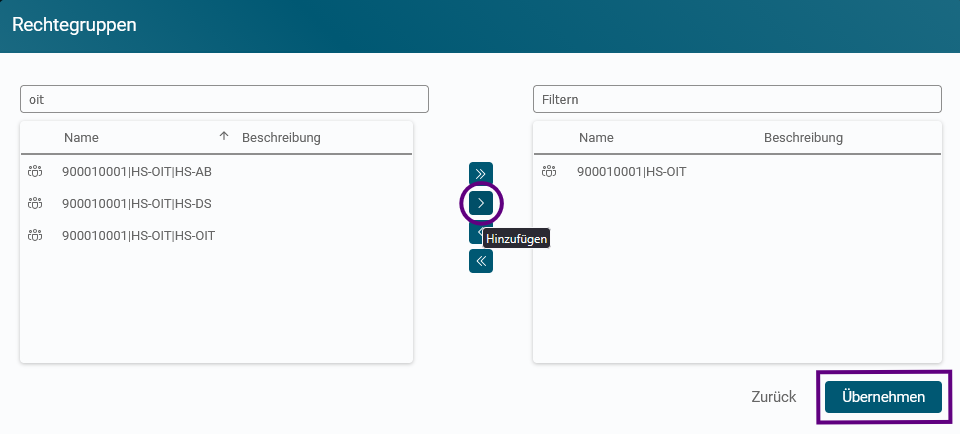Select the row 900010001|HS-OIT|HS-AB
Image resolution: width=960 pixels, height=434 pixels.
pos(216,172)
